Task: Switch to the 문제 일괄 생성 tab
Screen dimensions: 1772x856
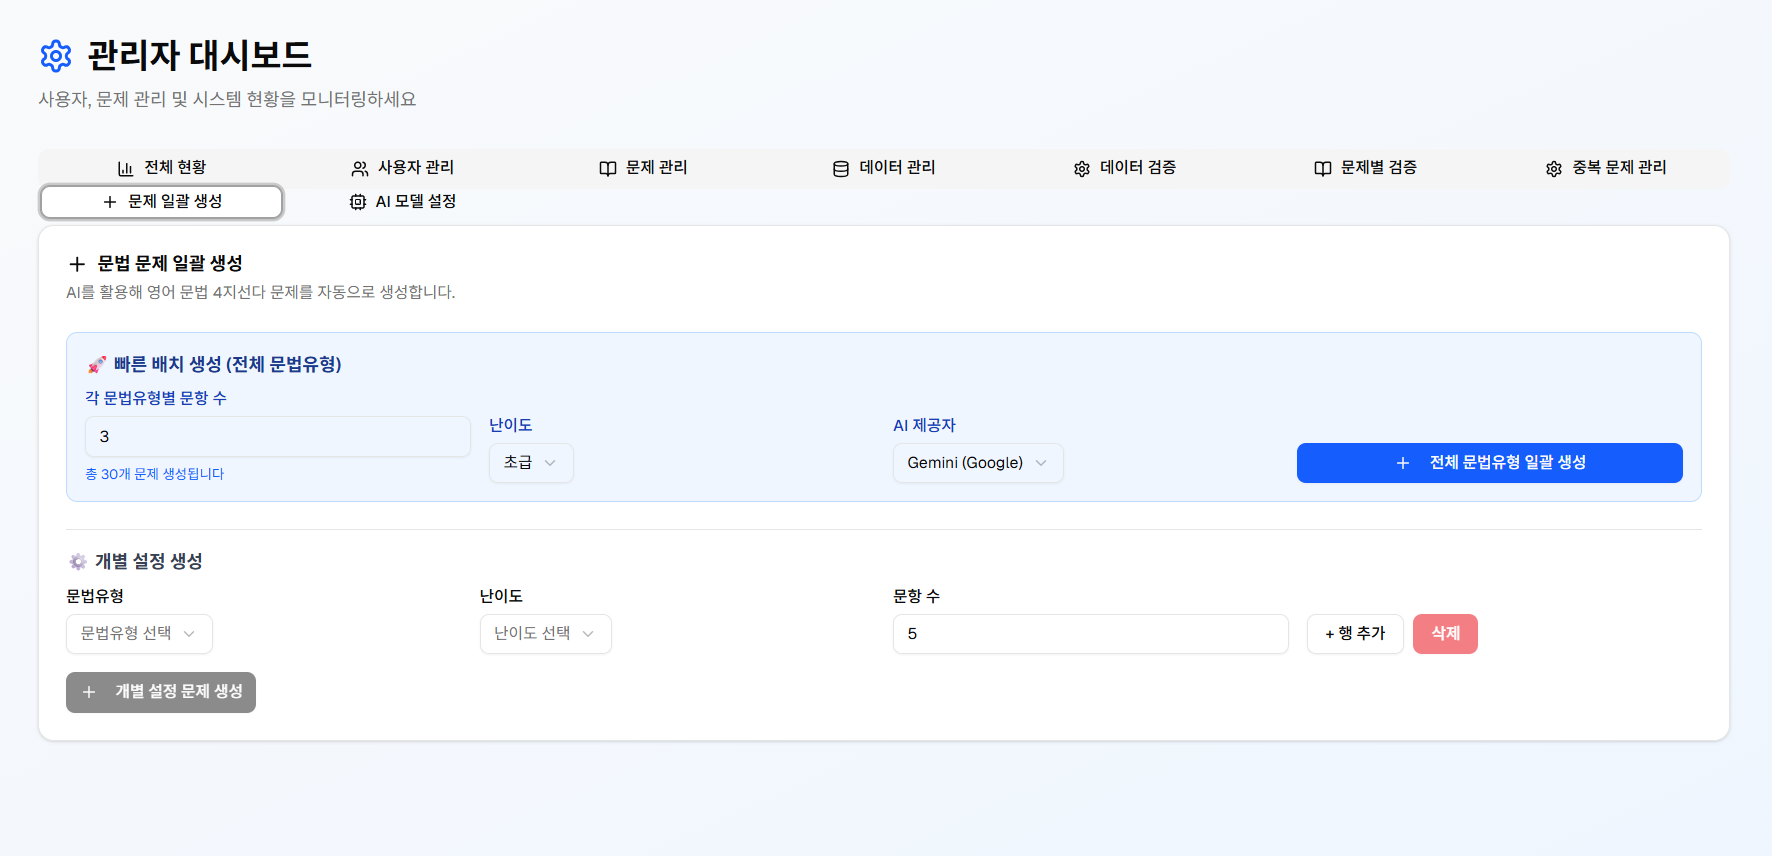Action: coord(162,202)
